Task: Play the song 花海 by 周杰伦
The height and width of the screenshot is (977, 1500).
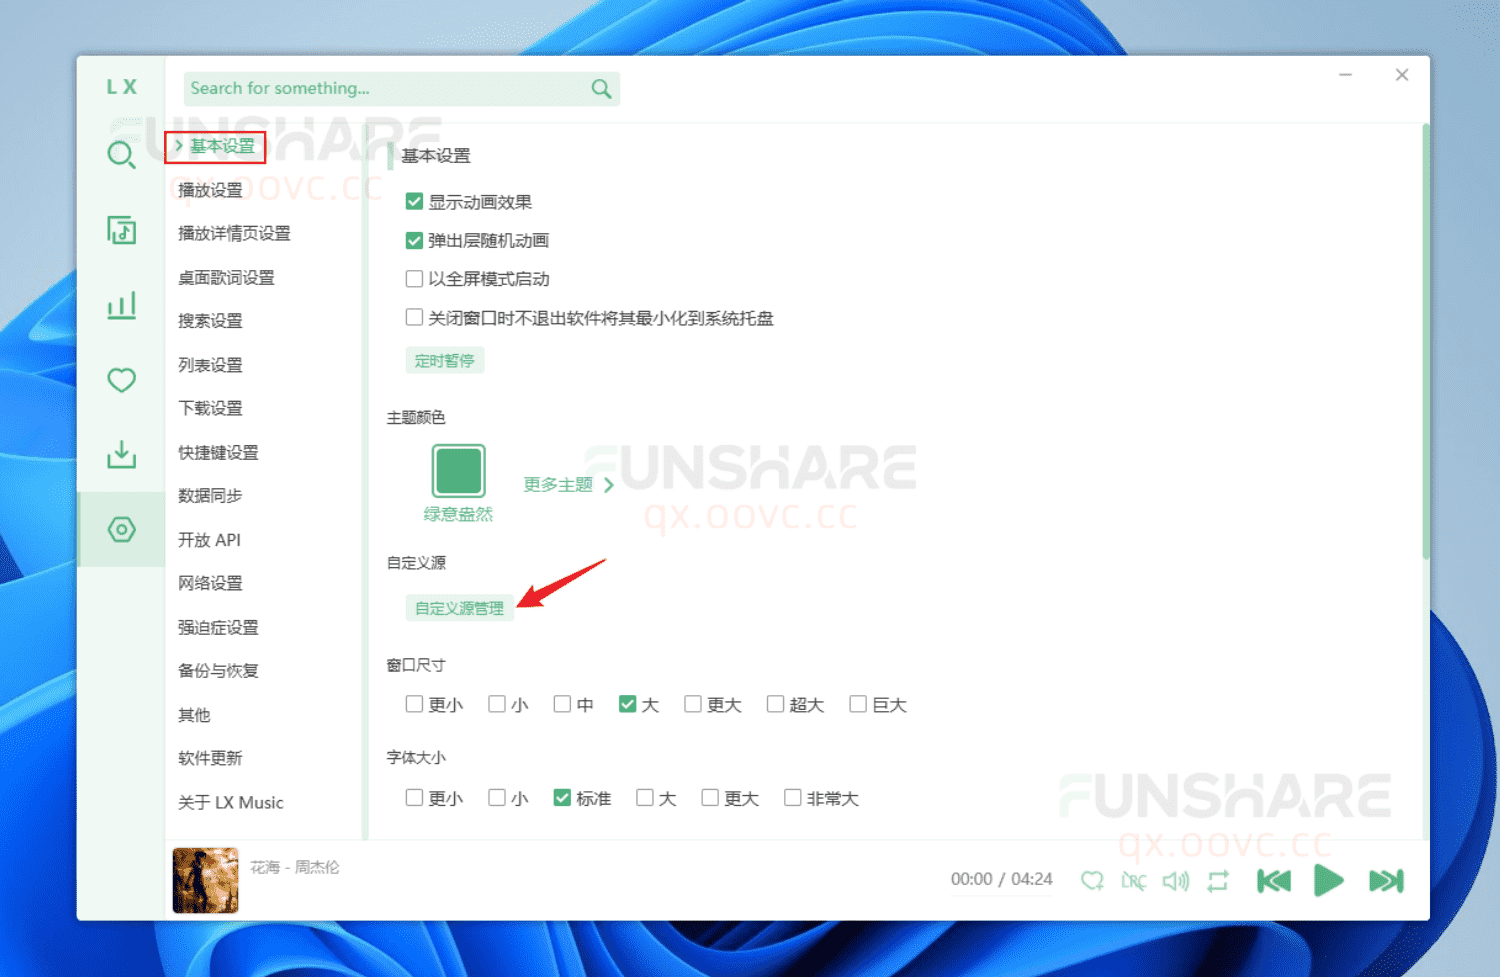Action: (x=1329, y=880)
